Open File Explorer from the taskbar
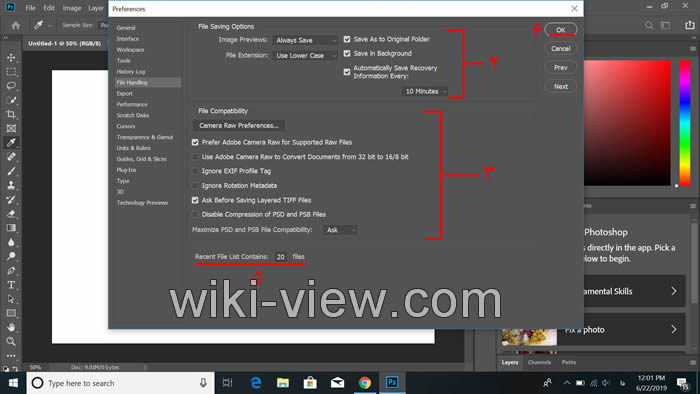700x394 pixels. pyautogui.click(x=283, y=383)
